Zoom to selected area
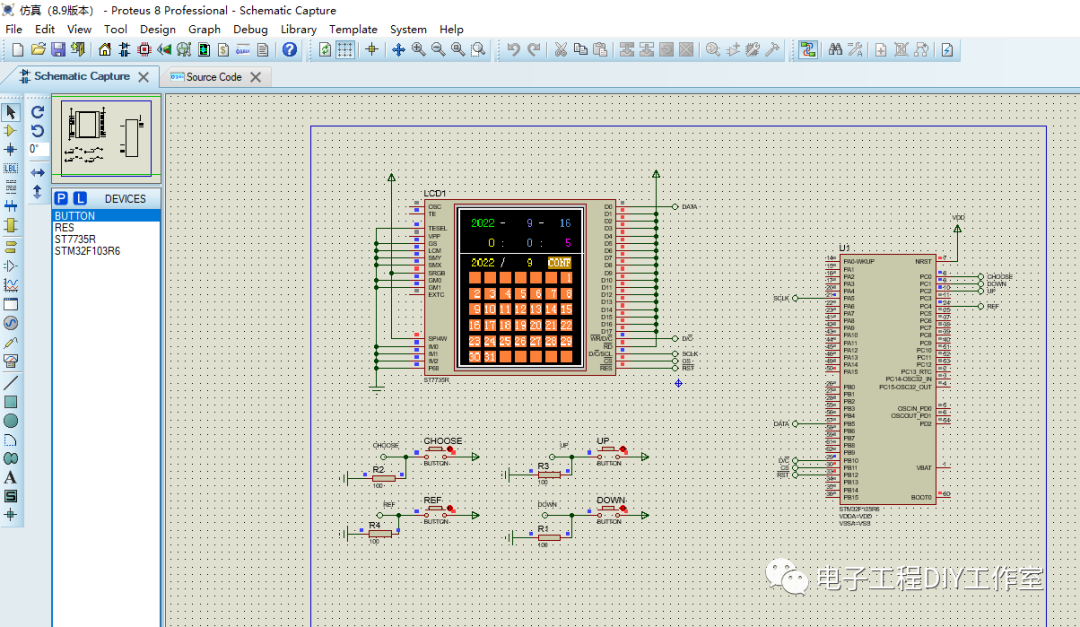The image size is (1080, 627). pos(478,50)
